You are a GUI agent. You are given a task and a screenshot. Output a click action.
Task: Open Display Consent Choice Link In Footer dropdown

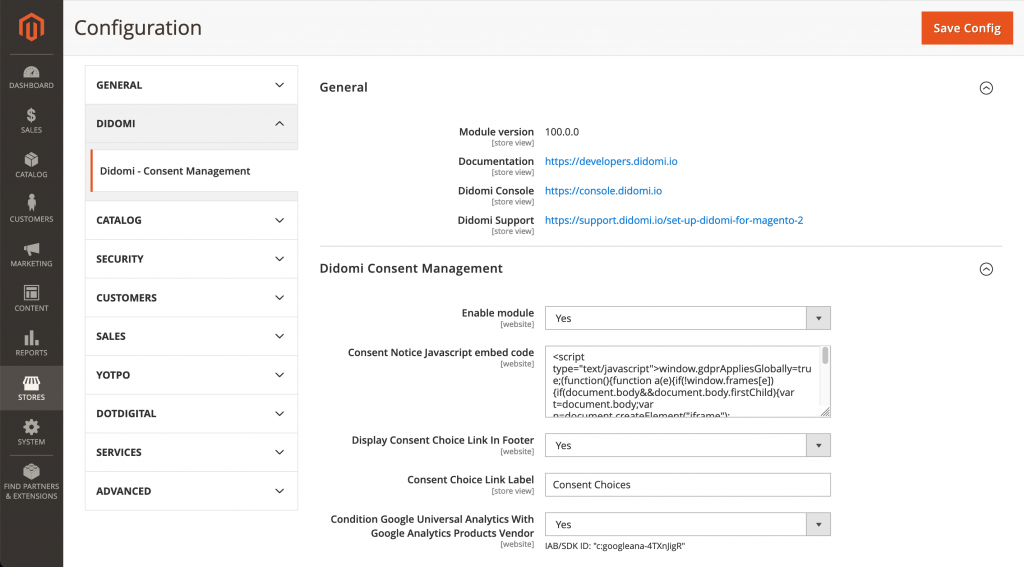pyautogui.click(x=688, y=446)
